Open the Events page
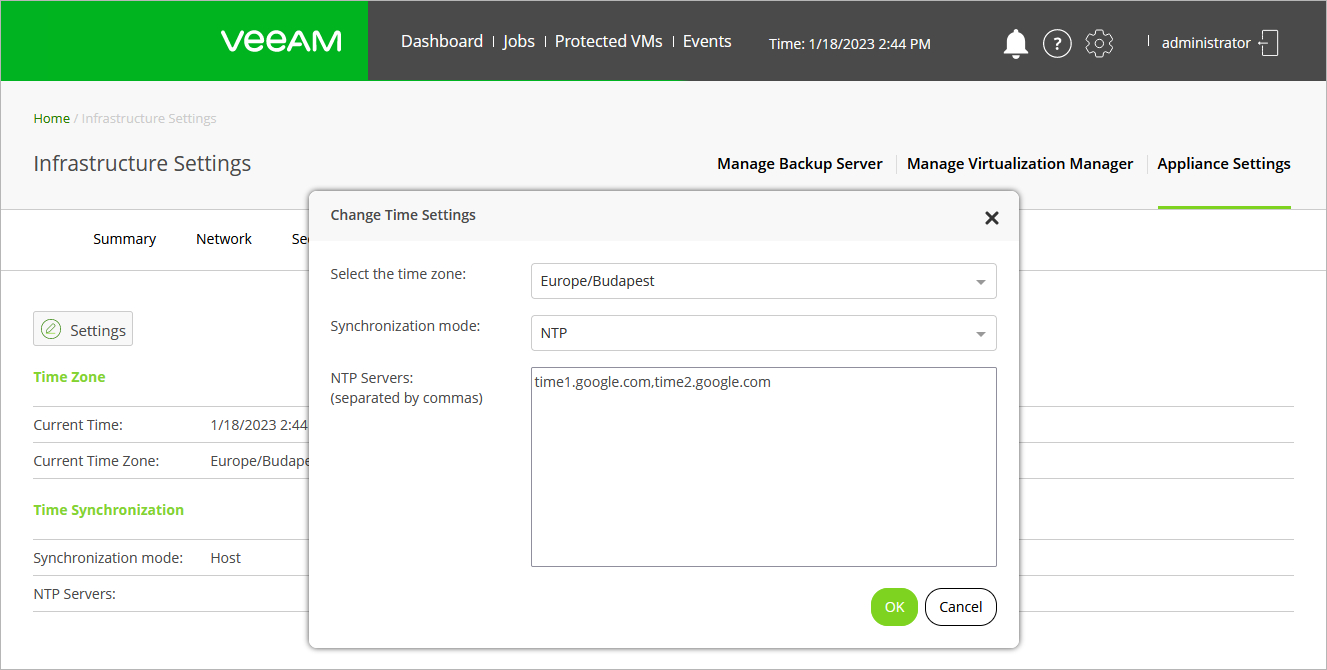 click(707, 42)
